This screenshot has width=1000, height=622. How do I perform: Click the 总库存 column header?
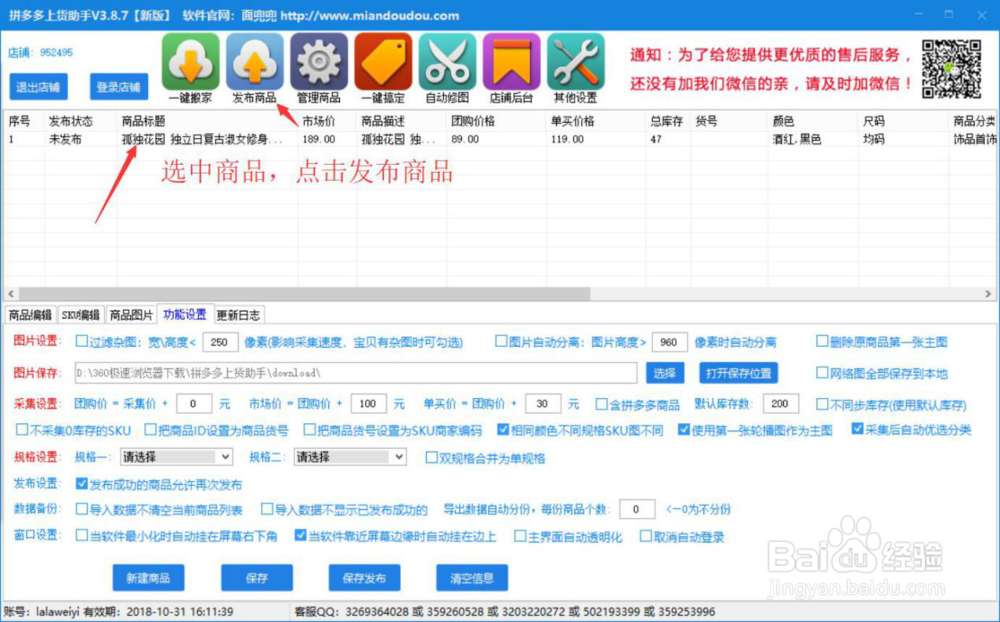668,121
